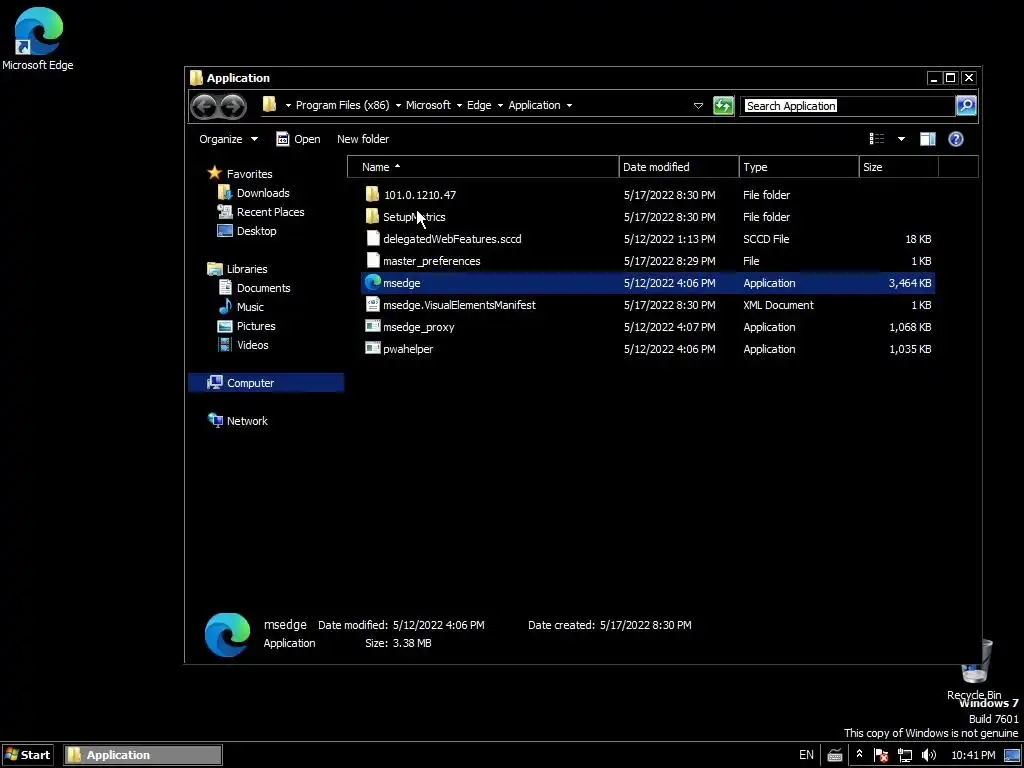Viewport: 1024px width, 768px height.
Task: Open the Recycle Bin on the desktop
Action: pos(976,669)
